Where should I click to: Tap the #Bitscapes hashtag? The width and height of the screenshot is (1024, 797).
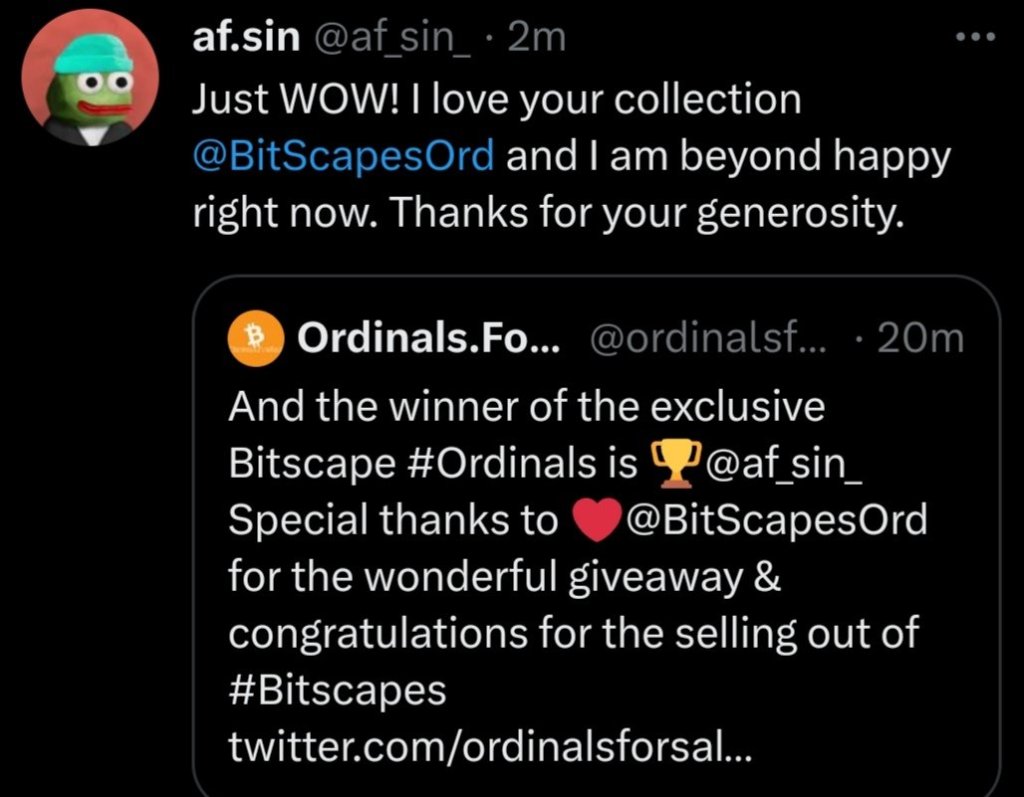tap(337, 691)
